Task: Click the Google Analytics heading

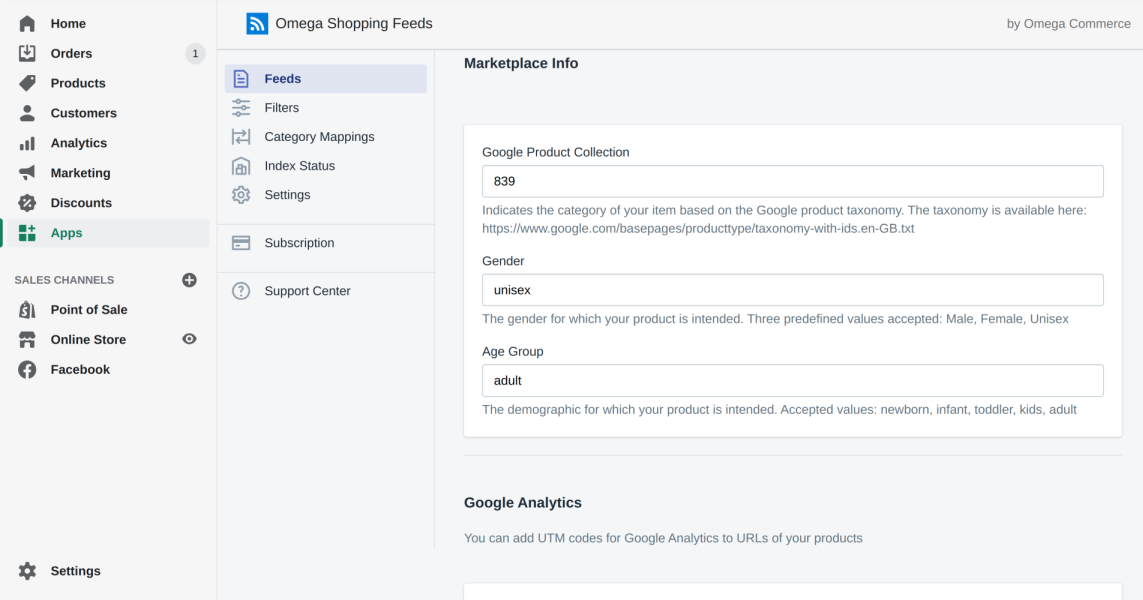Action: (523, 503)
